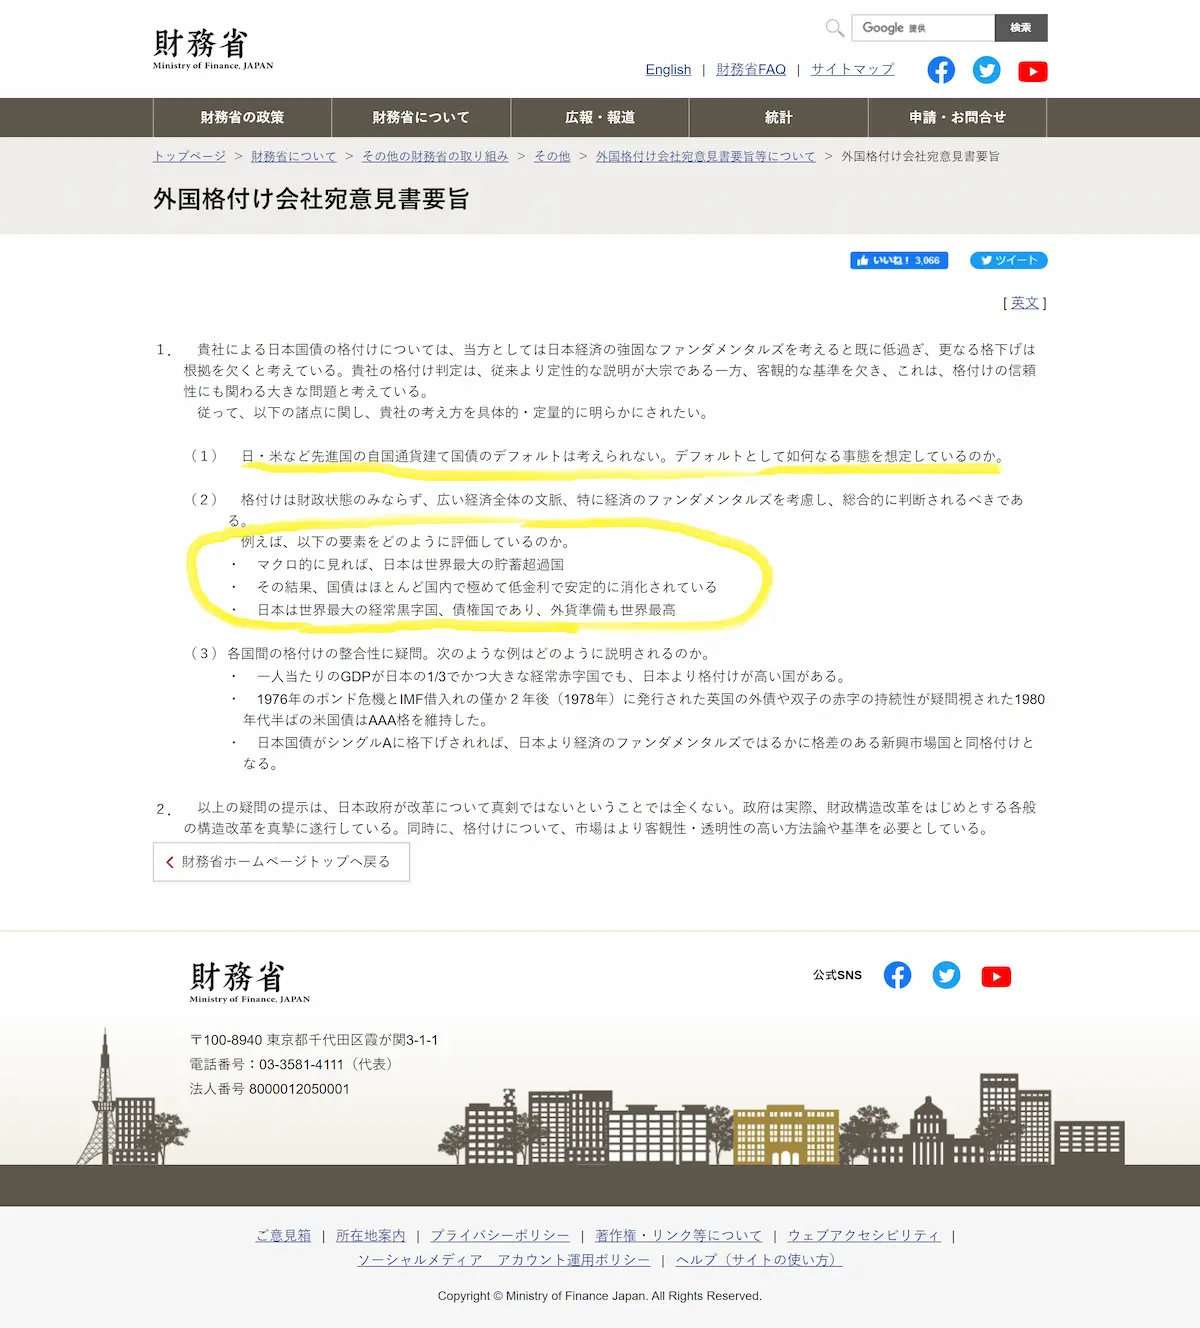Click the footer YouTube icon
This screenshot has height=1328, width=1200.
pyautogui.click(x=996, y=976)
